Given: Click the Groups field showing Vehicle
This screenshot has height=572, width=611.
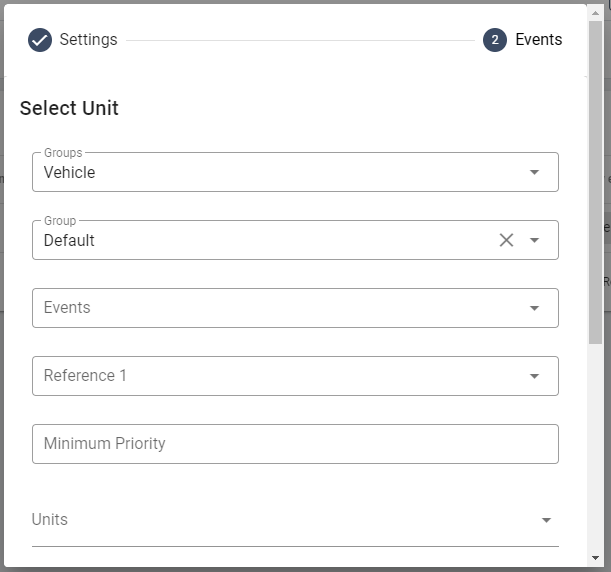Looking at the screenshot, I should [x=280, y=172].
